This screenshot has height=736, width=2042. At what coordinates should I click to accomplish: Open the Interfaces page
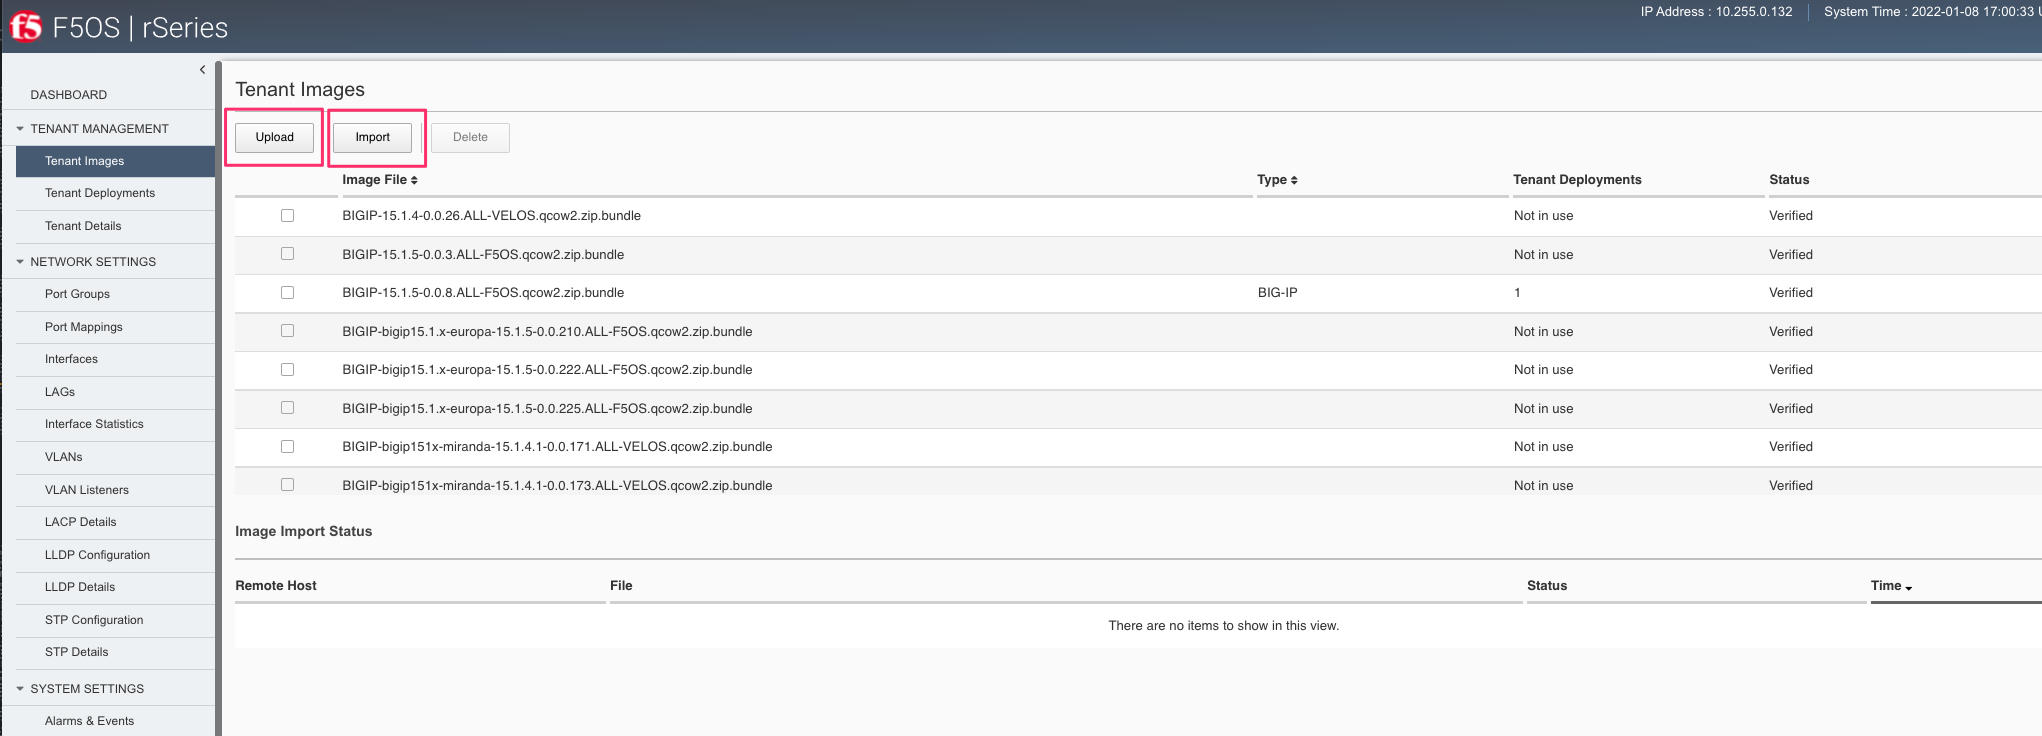coord(71,359)
